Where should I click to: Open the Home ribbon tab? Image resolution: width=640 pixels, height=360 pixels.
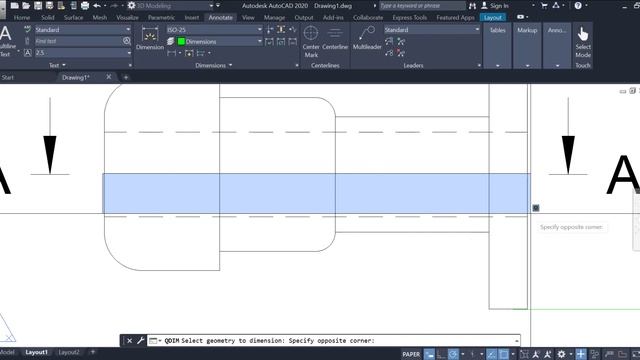22,18
